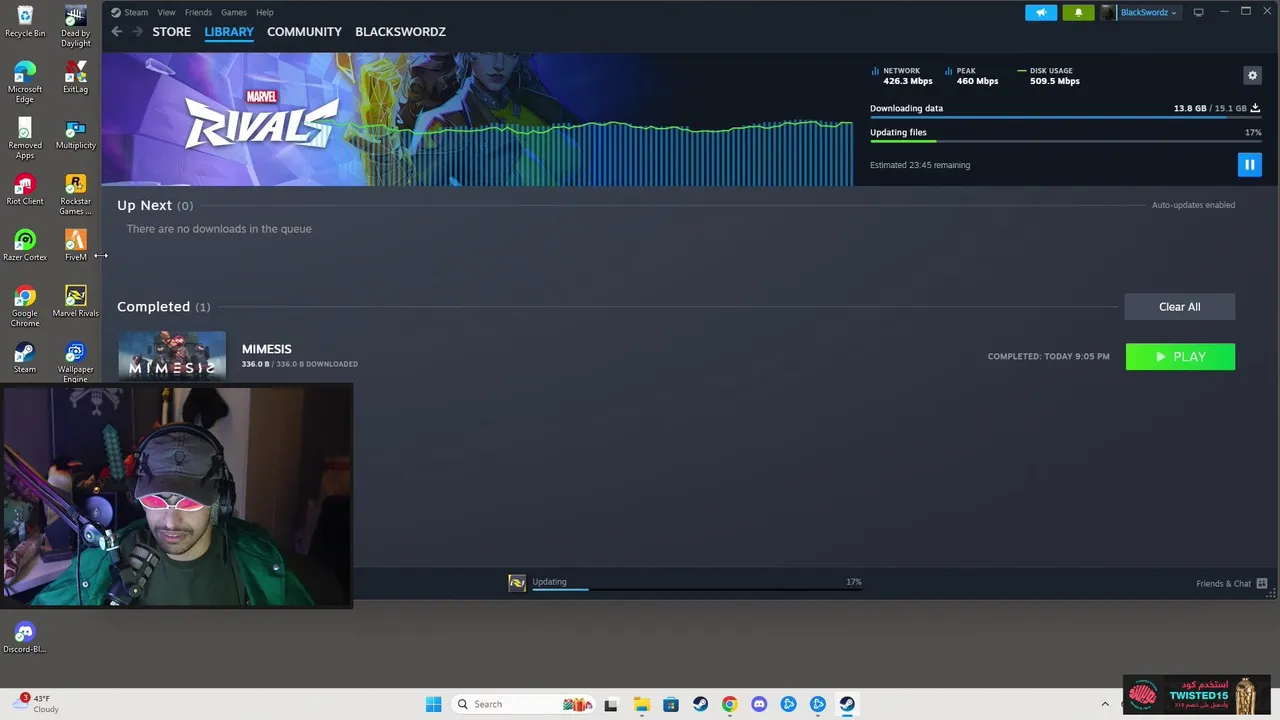Select the FiveM desktop icon

[x=75, y=246]
